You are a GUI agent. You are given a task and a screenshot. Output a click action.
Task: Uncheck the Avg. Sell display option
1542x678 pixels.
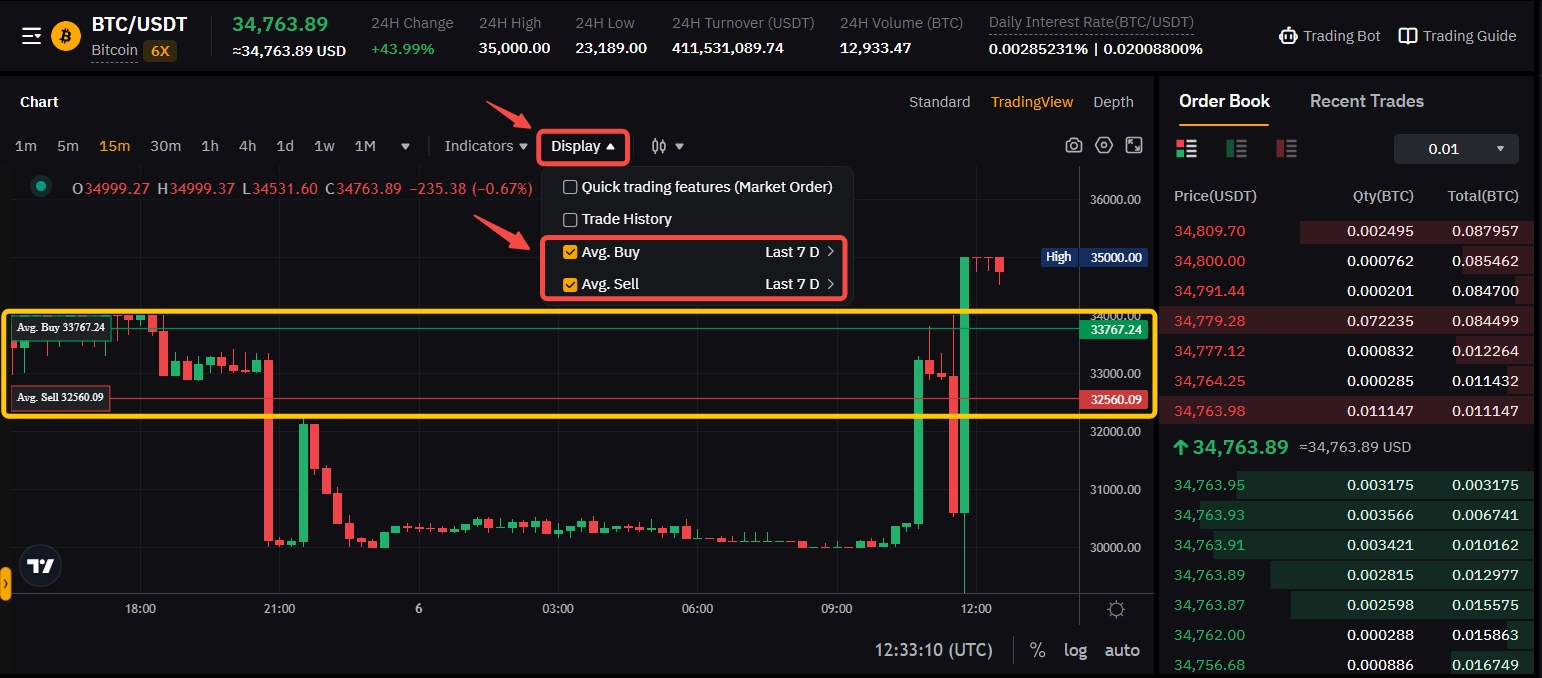click(570, 283)
